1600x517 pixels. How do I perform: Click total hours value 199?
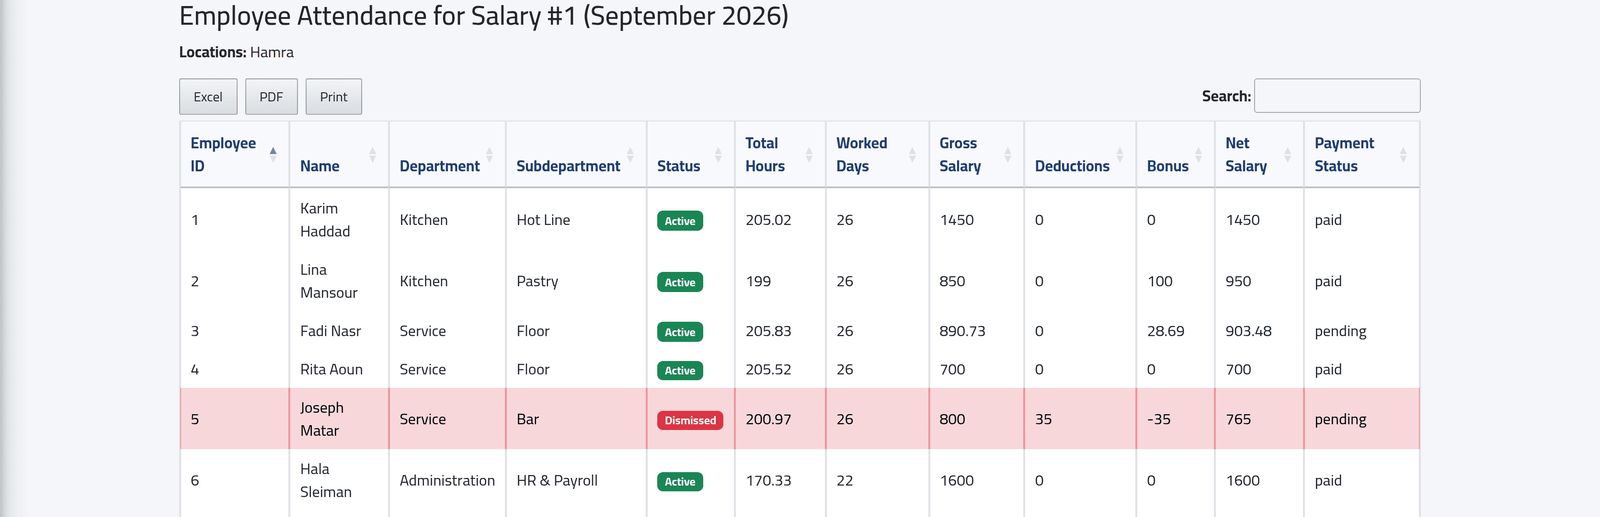[x=758, y=281]
